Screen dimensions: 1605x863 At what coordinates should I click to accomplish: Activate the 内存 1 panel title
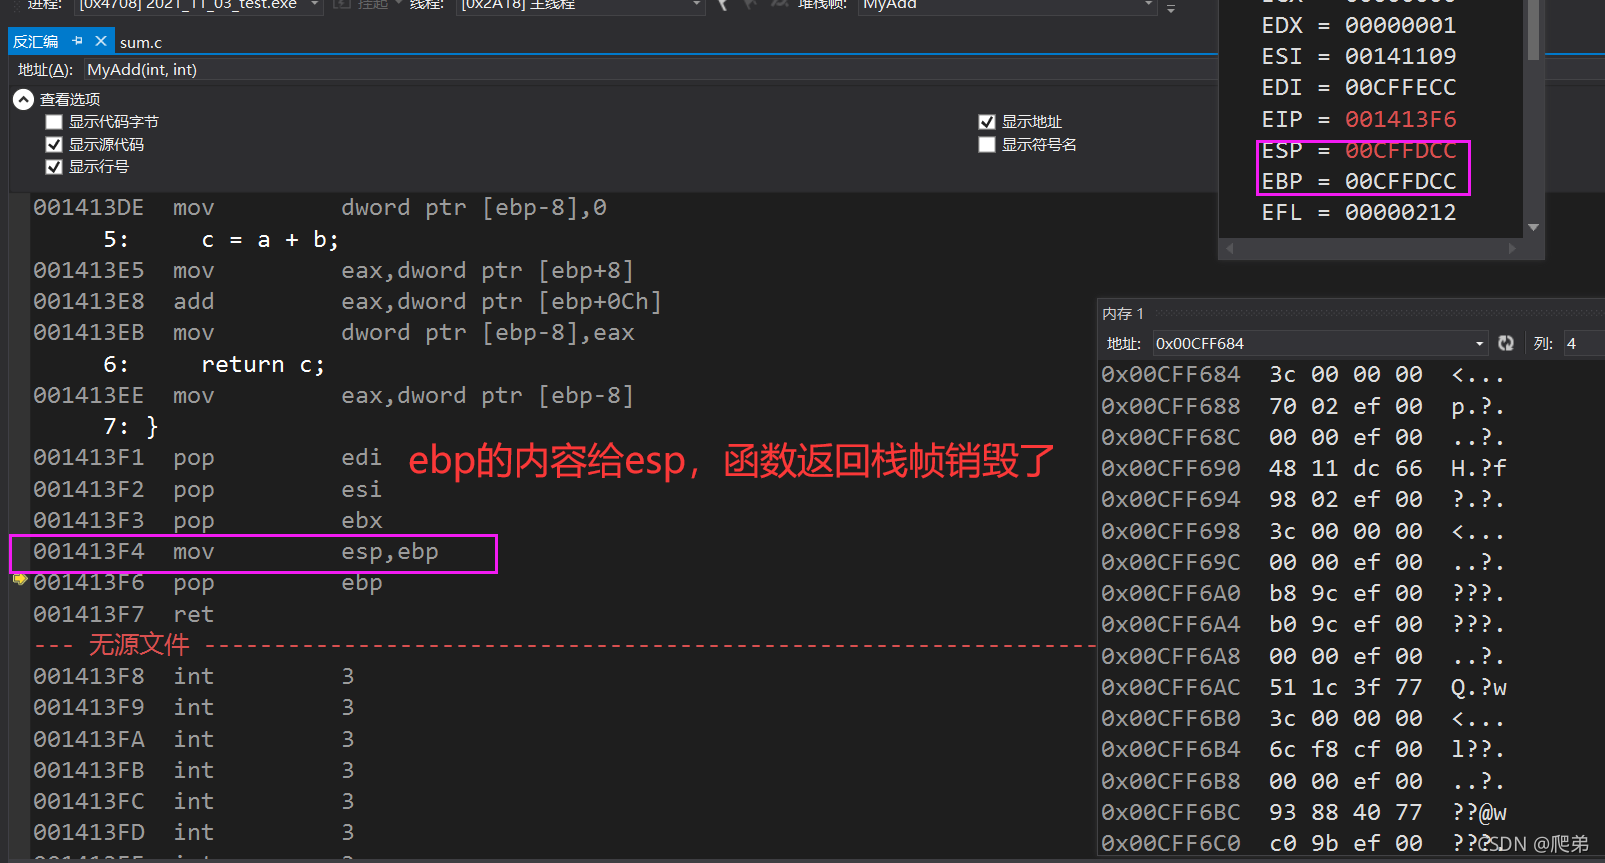[x=1123, y=313]
